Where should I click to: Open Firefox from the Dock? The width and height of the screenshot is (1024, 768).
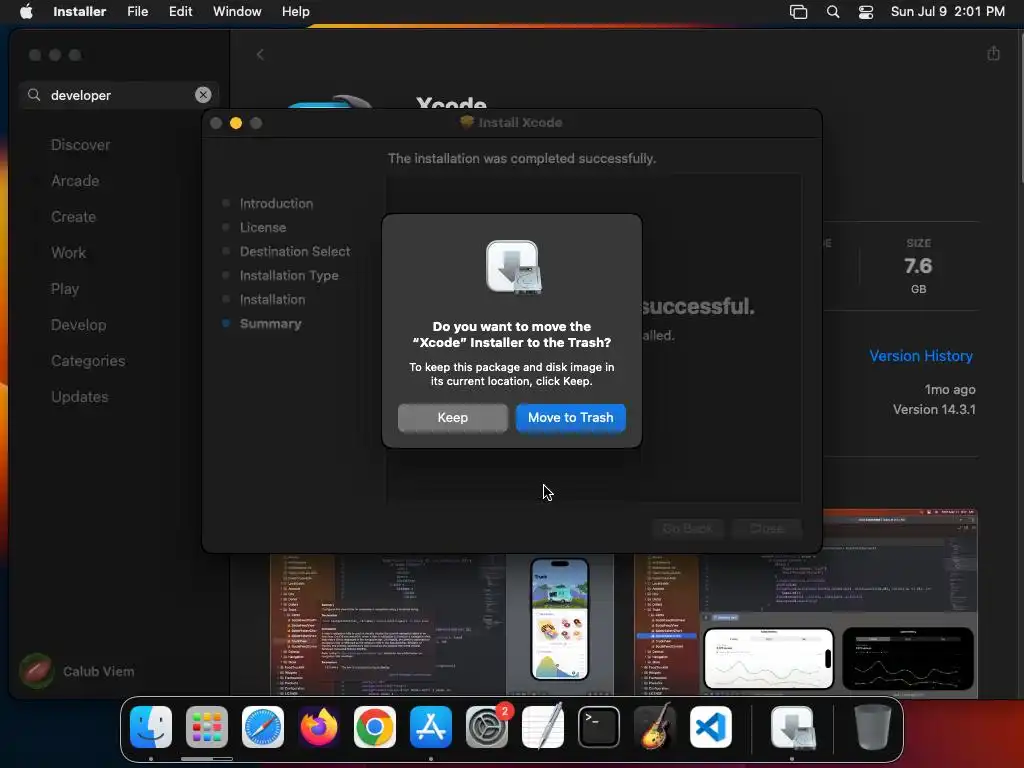point(319,726)
